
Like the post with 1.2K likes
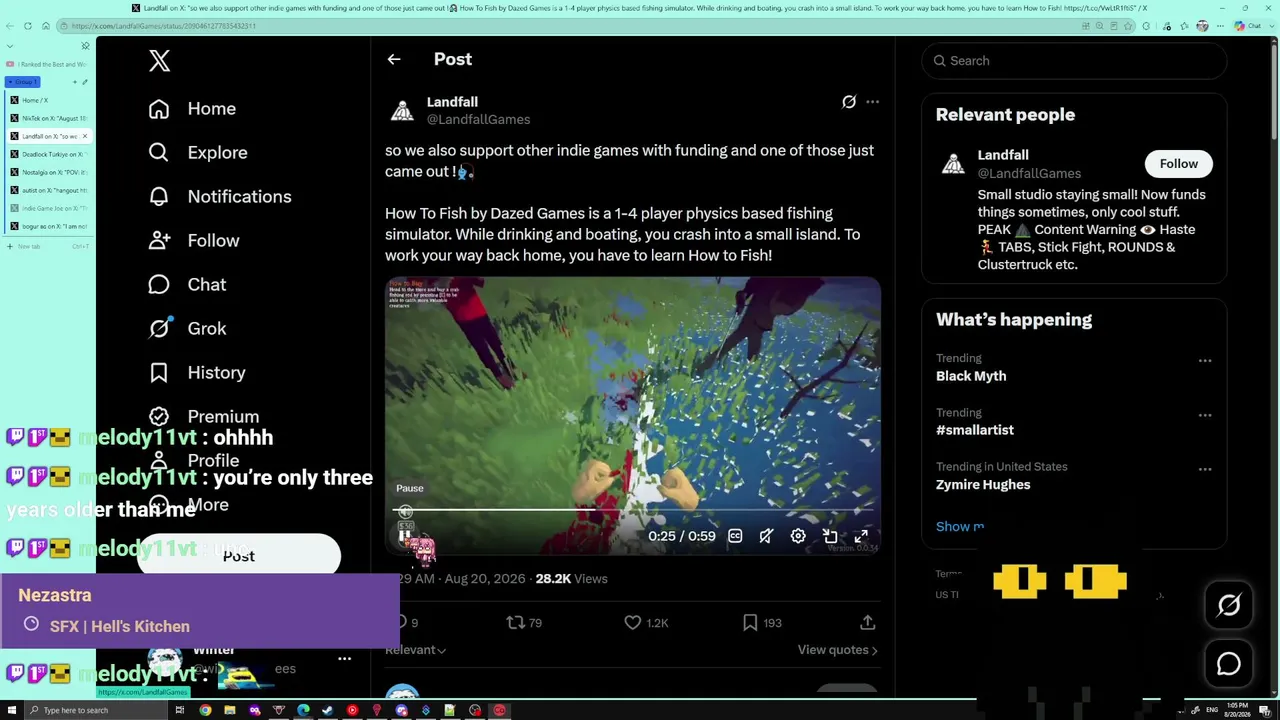646,623
